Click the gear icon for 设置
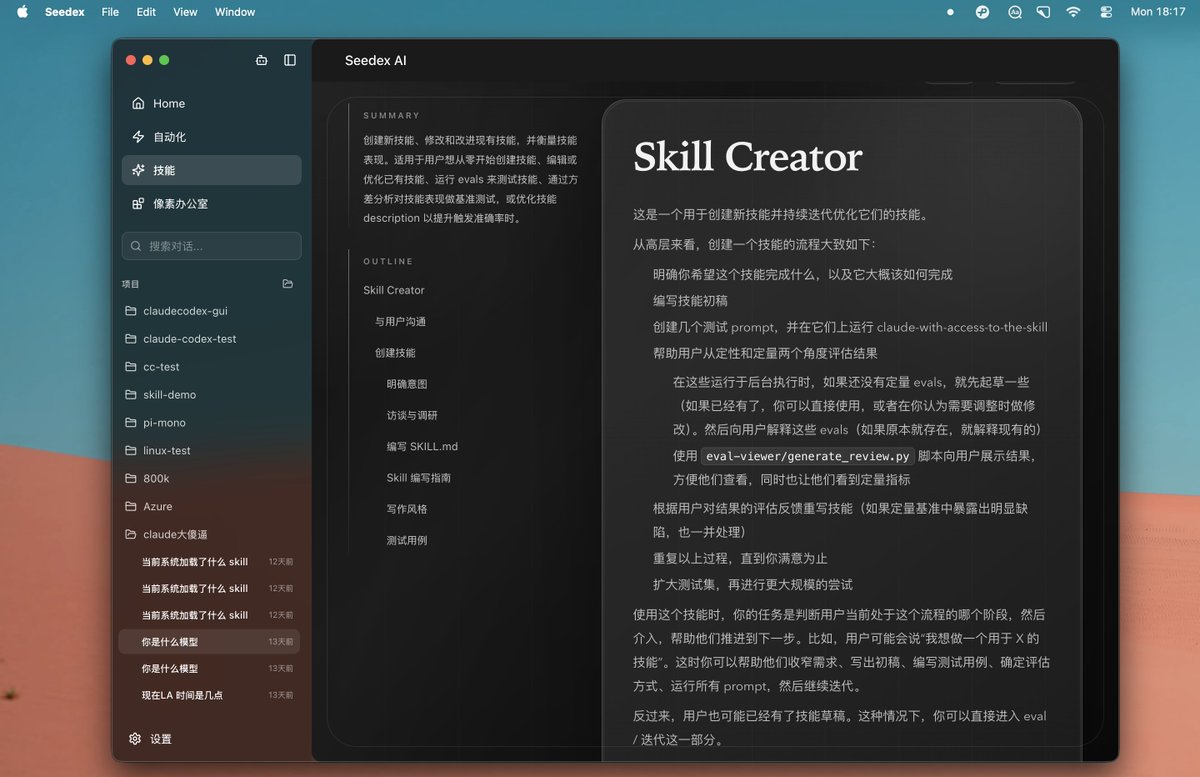 (x=135, y=739)
